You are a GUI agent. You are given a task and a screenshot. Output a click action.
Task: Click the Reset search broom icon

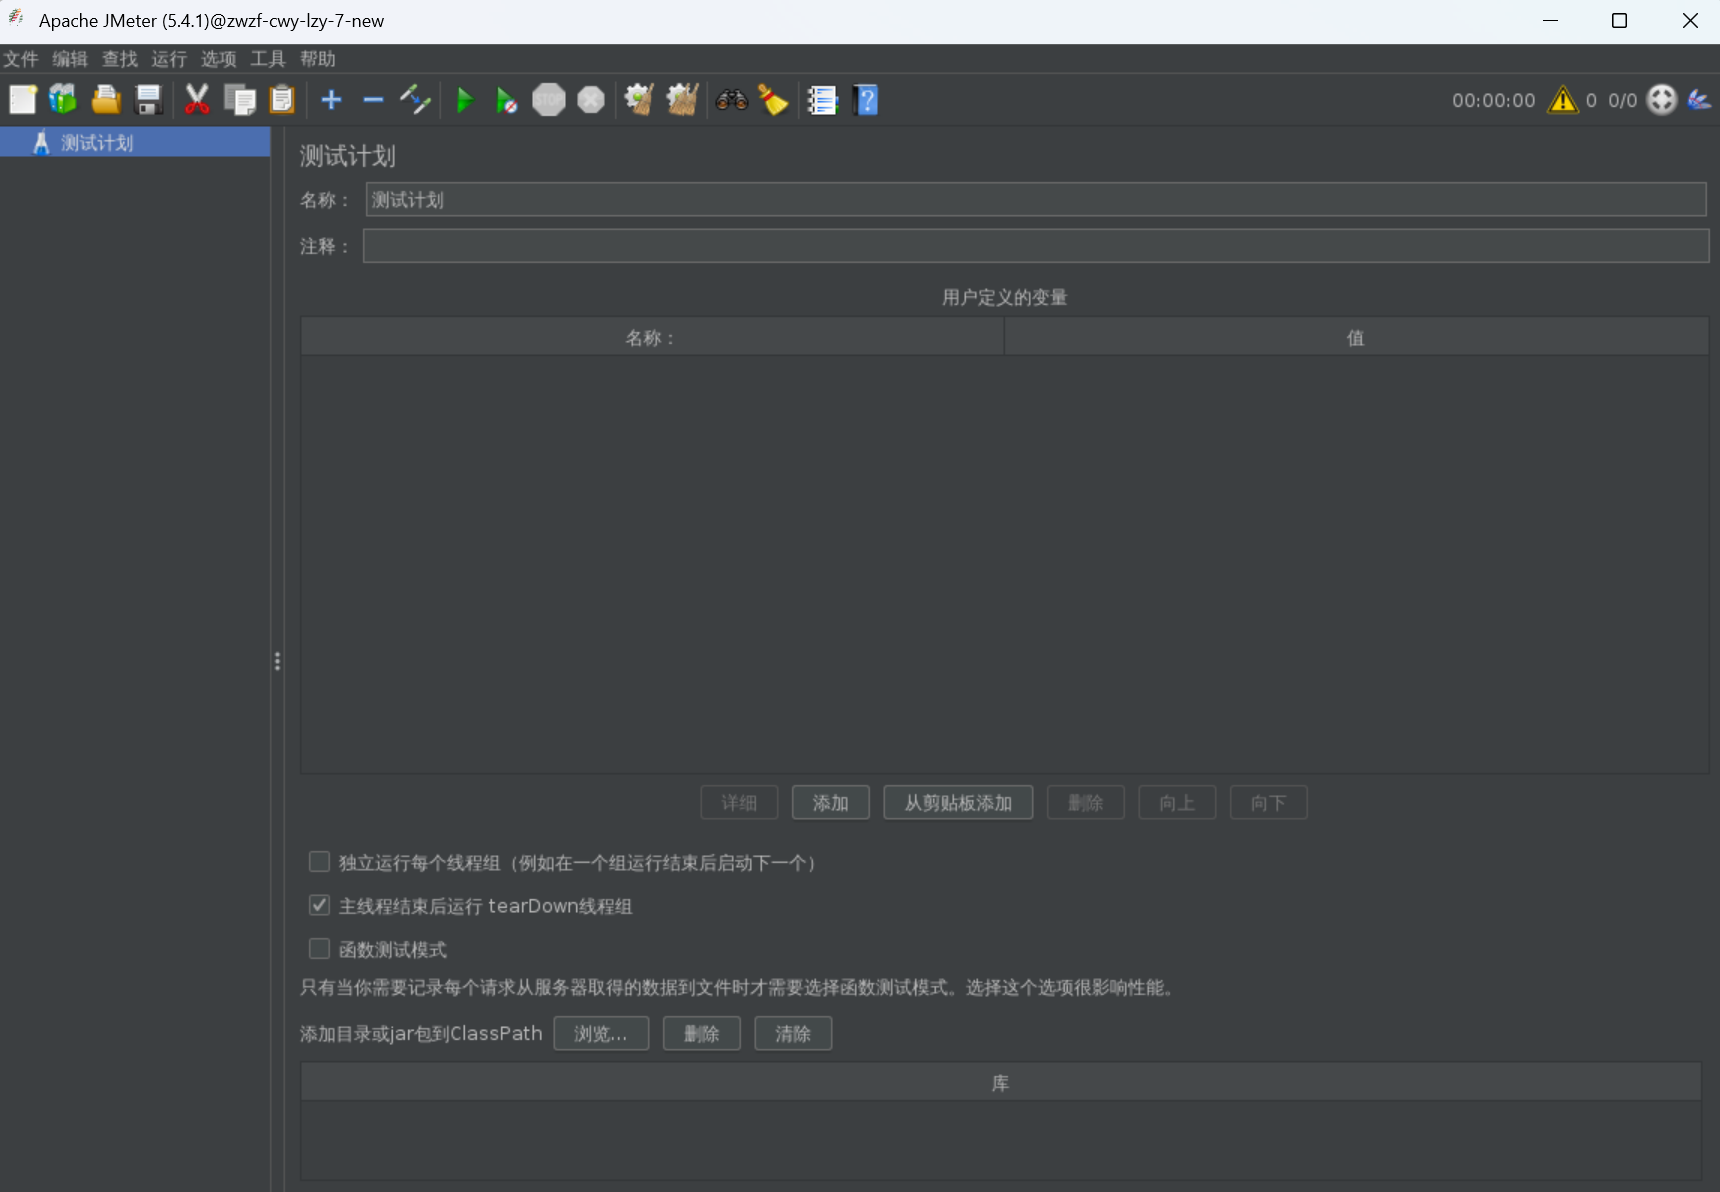point(774,100)
